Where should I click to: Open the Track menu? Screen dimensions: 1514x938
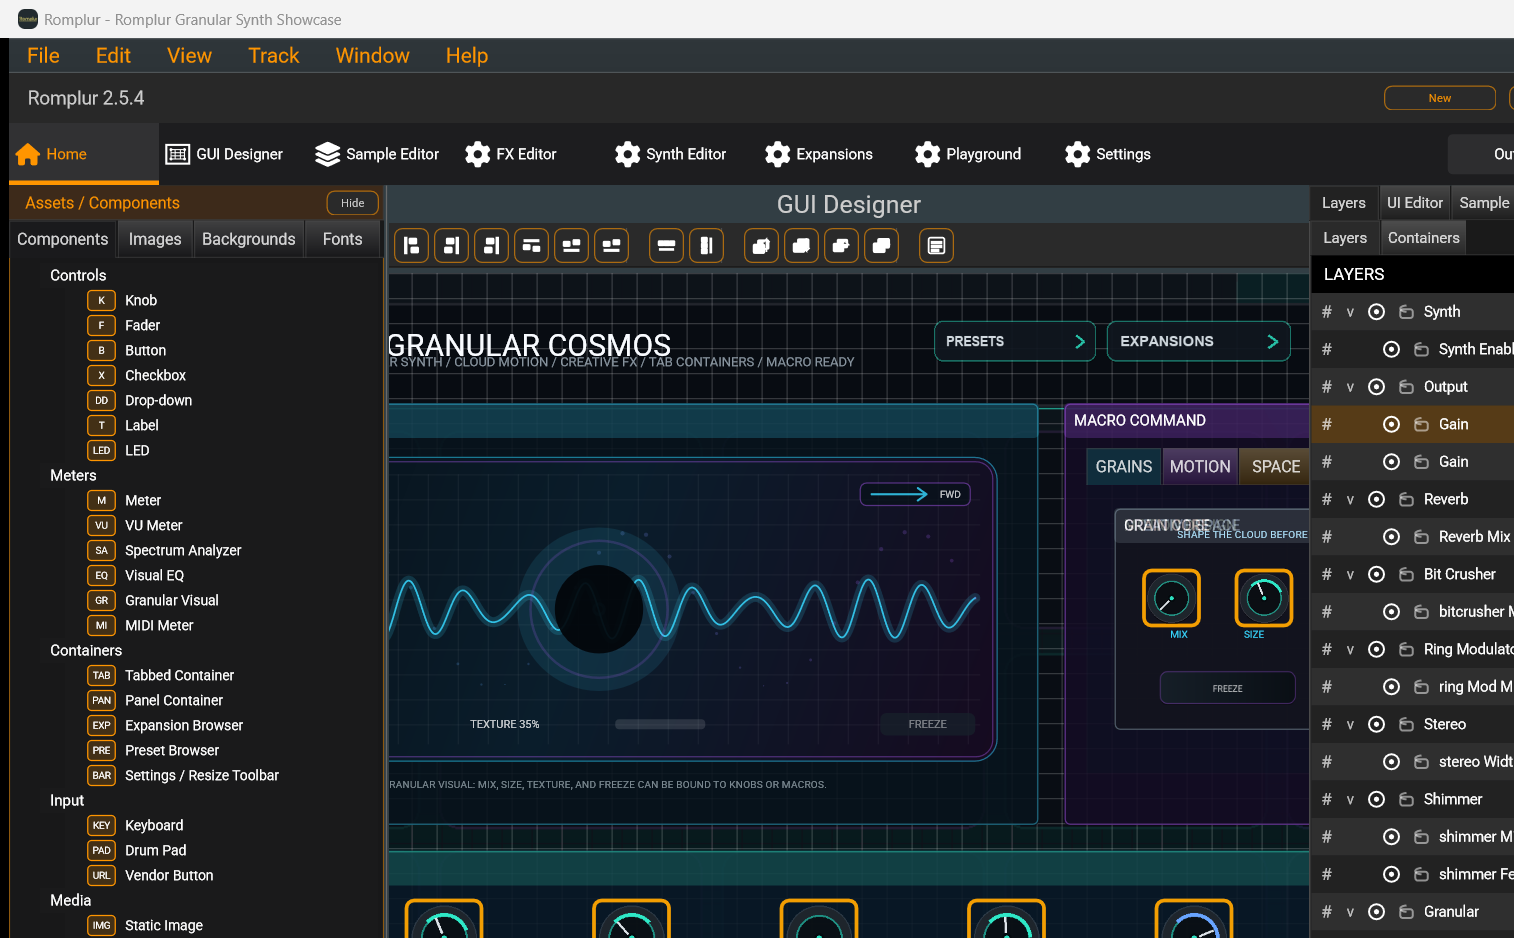click(x=274, y=56)
